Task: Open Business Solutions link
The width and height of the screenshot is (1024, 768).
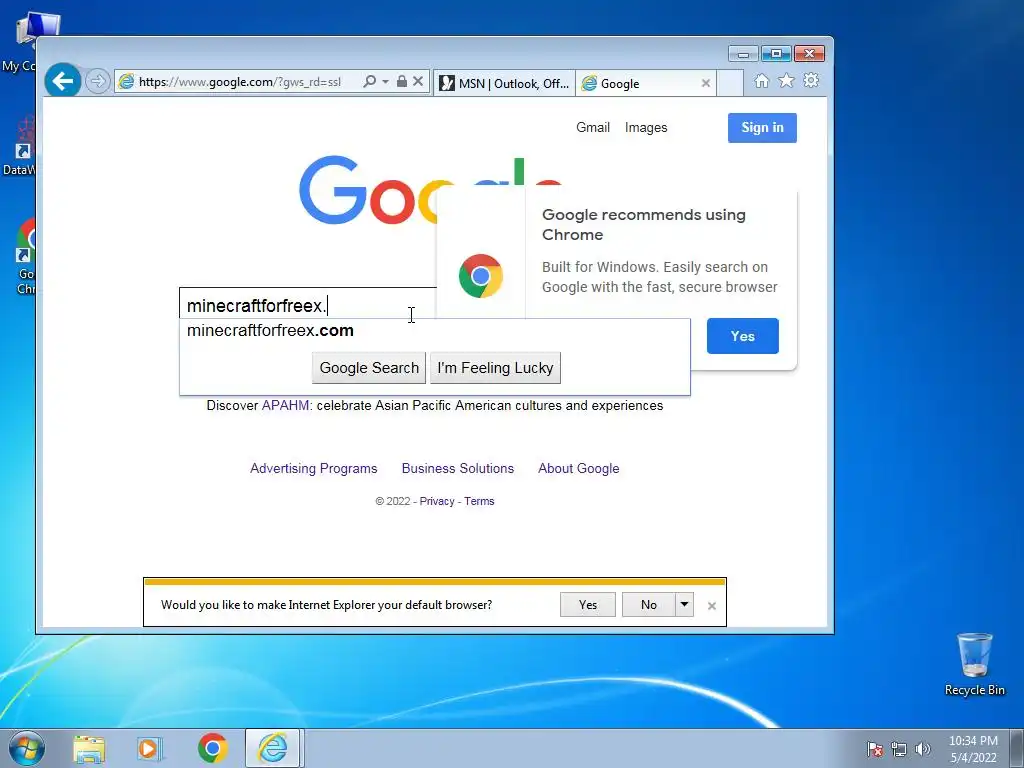Action: click(x=458, y=468)
